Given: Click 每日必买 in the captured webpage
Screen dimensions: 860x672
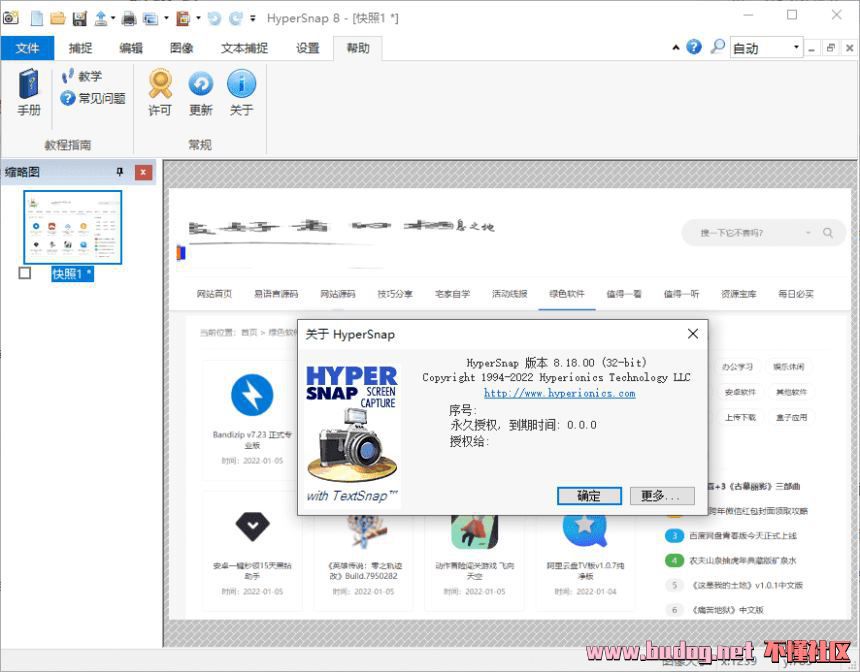Looking at the screenshot, I should point(796,294).
